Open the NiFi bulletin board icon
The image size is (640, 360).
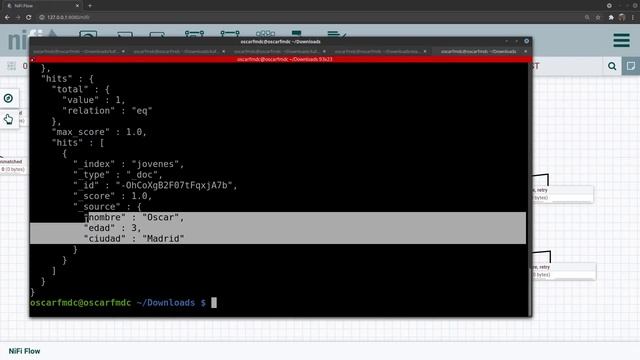point(631,66)
